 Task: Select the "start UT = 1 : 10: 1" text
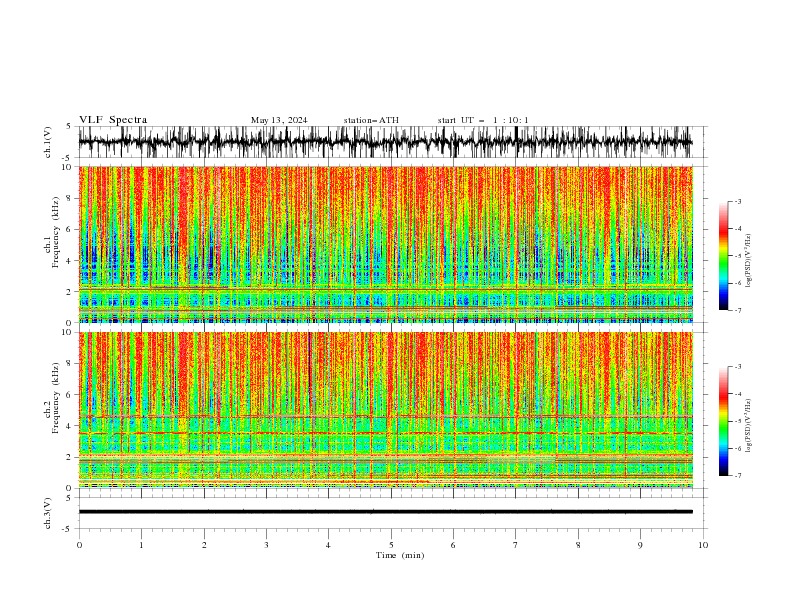coord(483,120)
